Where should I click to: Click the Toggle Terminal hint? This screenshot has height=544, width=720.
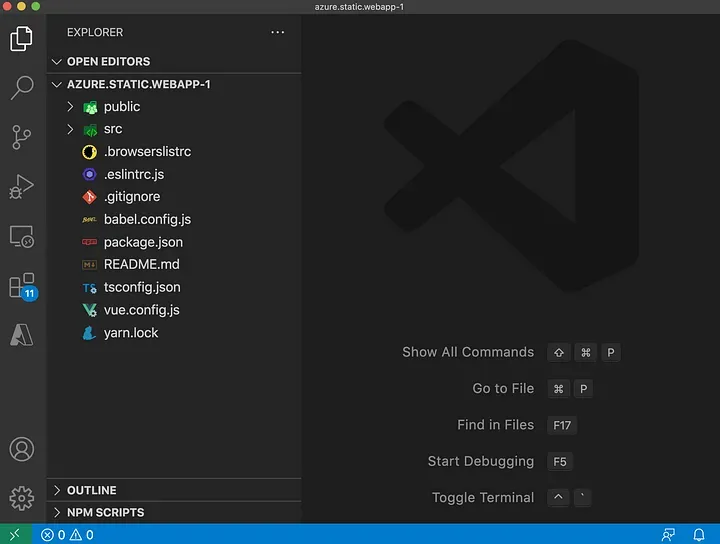(x=483, y=498)
